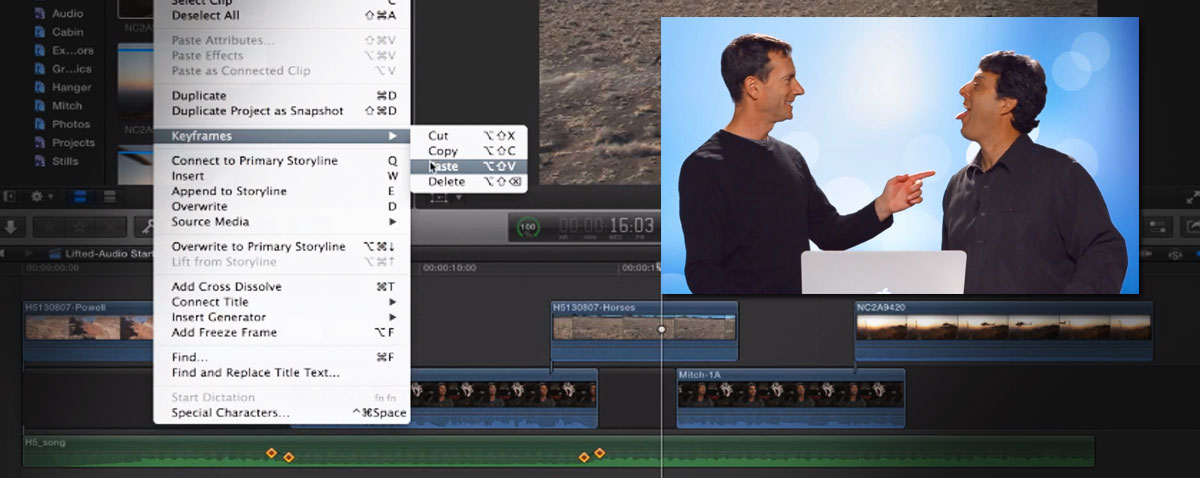Select Paste in the Keyframes submenu

pyautogui.click(x=469, y=166)
